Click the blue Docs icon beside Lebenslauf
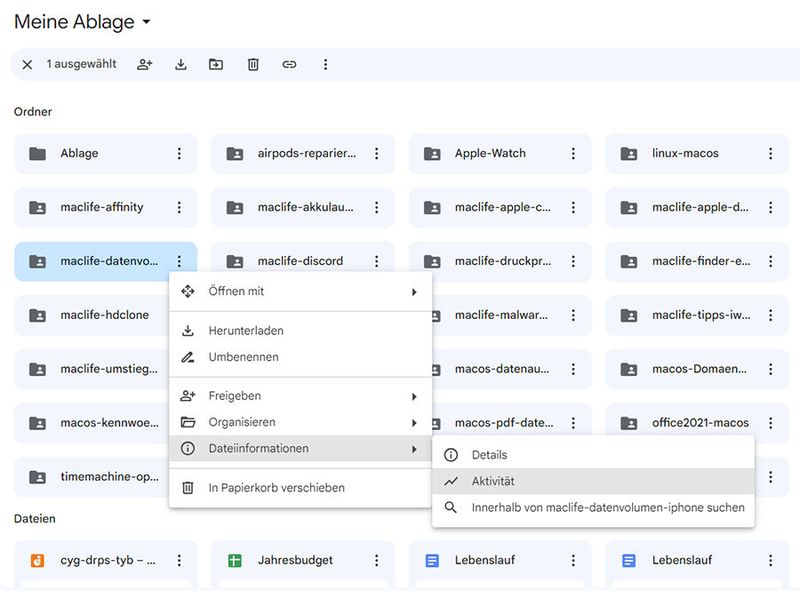 click(433, 559)
